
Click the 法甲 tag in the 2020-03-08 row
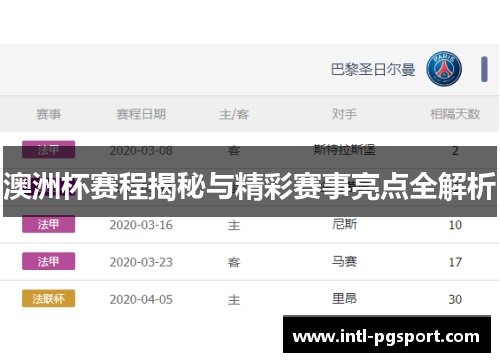point(49,150)
